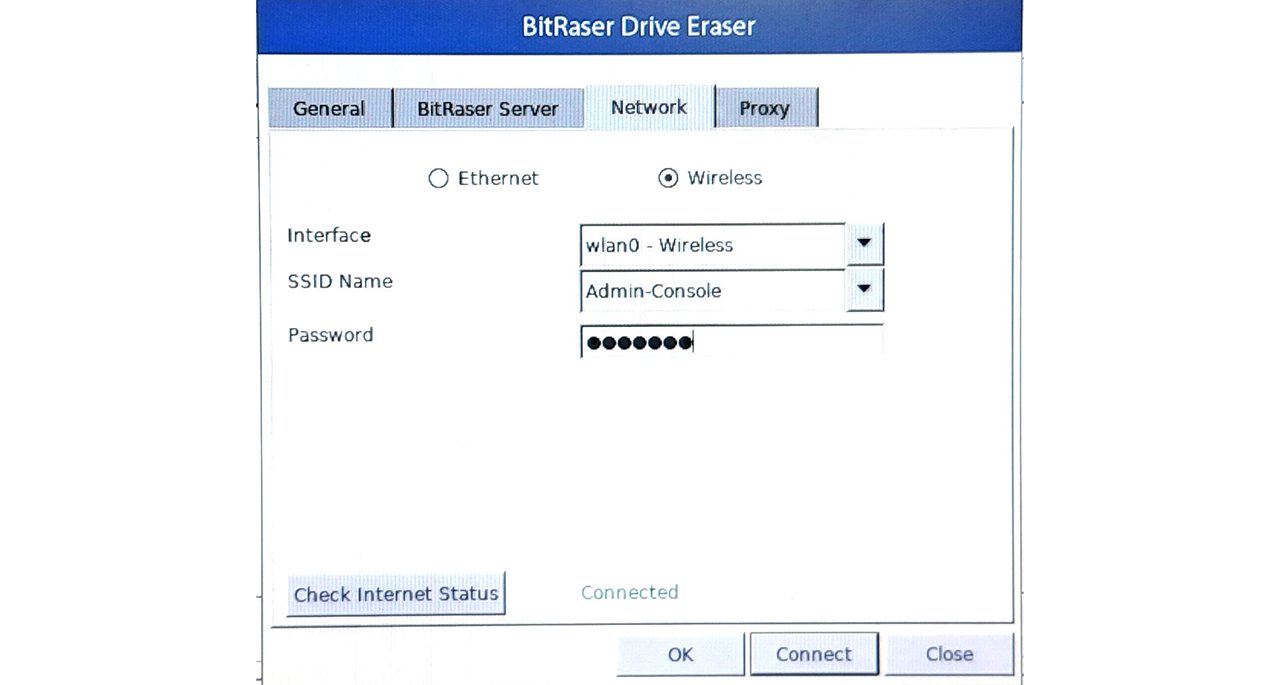Click the Connect button

[814, 654]
